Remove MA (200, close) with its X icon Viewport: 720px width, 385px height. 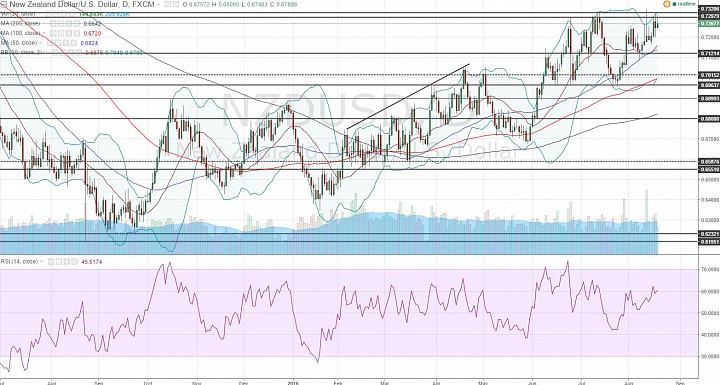click(77, 23)
